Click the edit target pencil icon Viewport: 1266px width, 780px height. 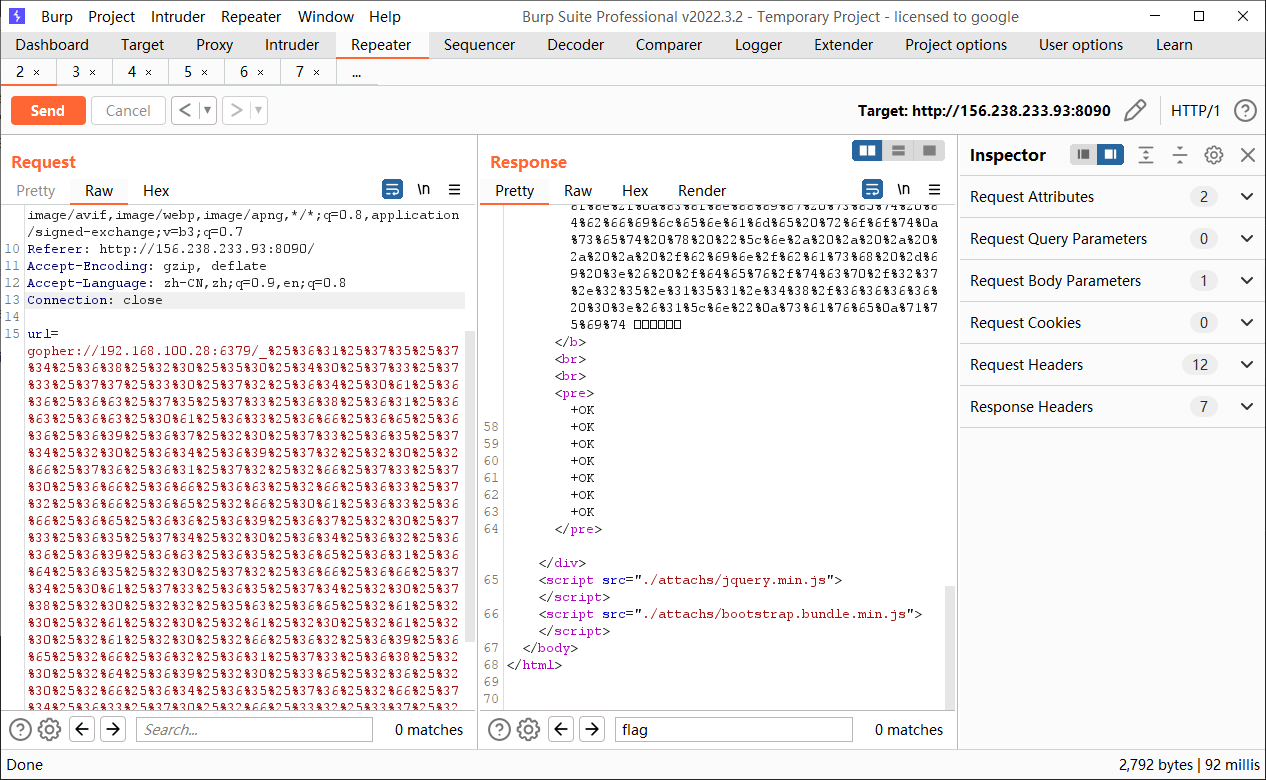(1135, 111)
